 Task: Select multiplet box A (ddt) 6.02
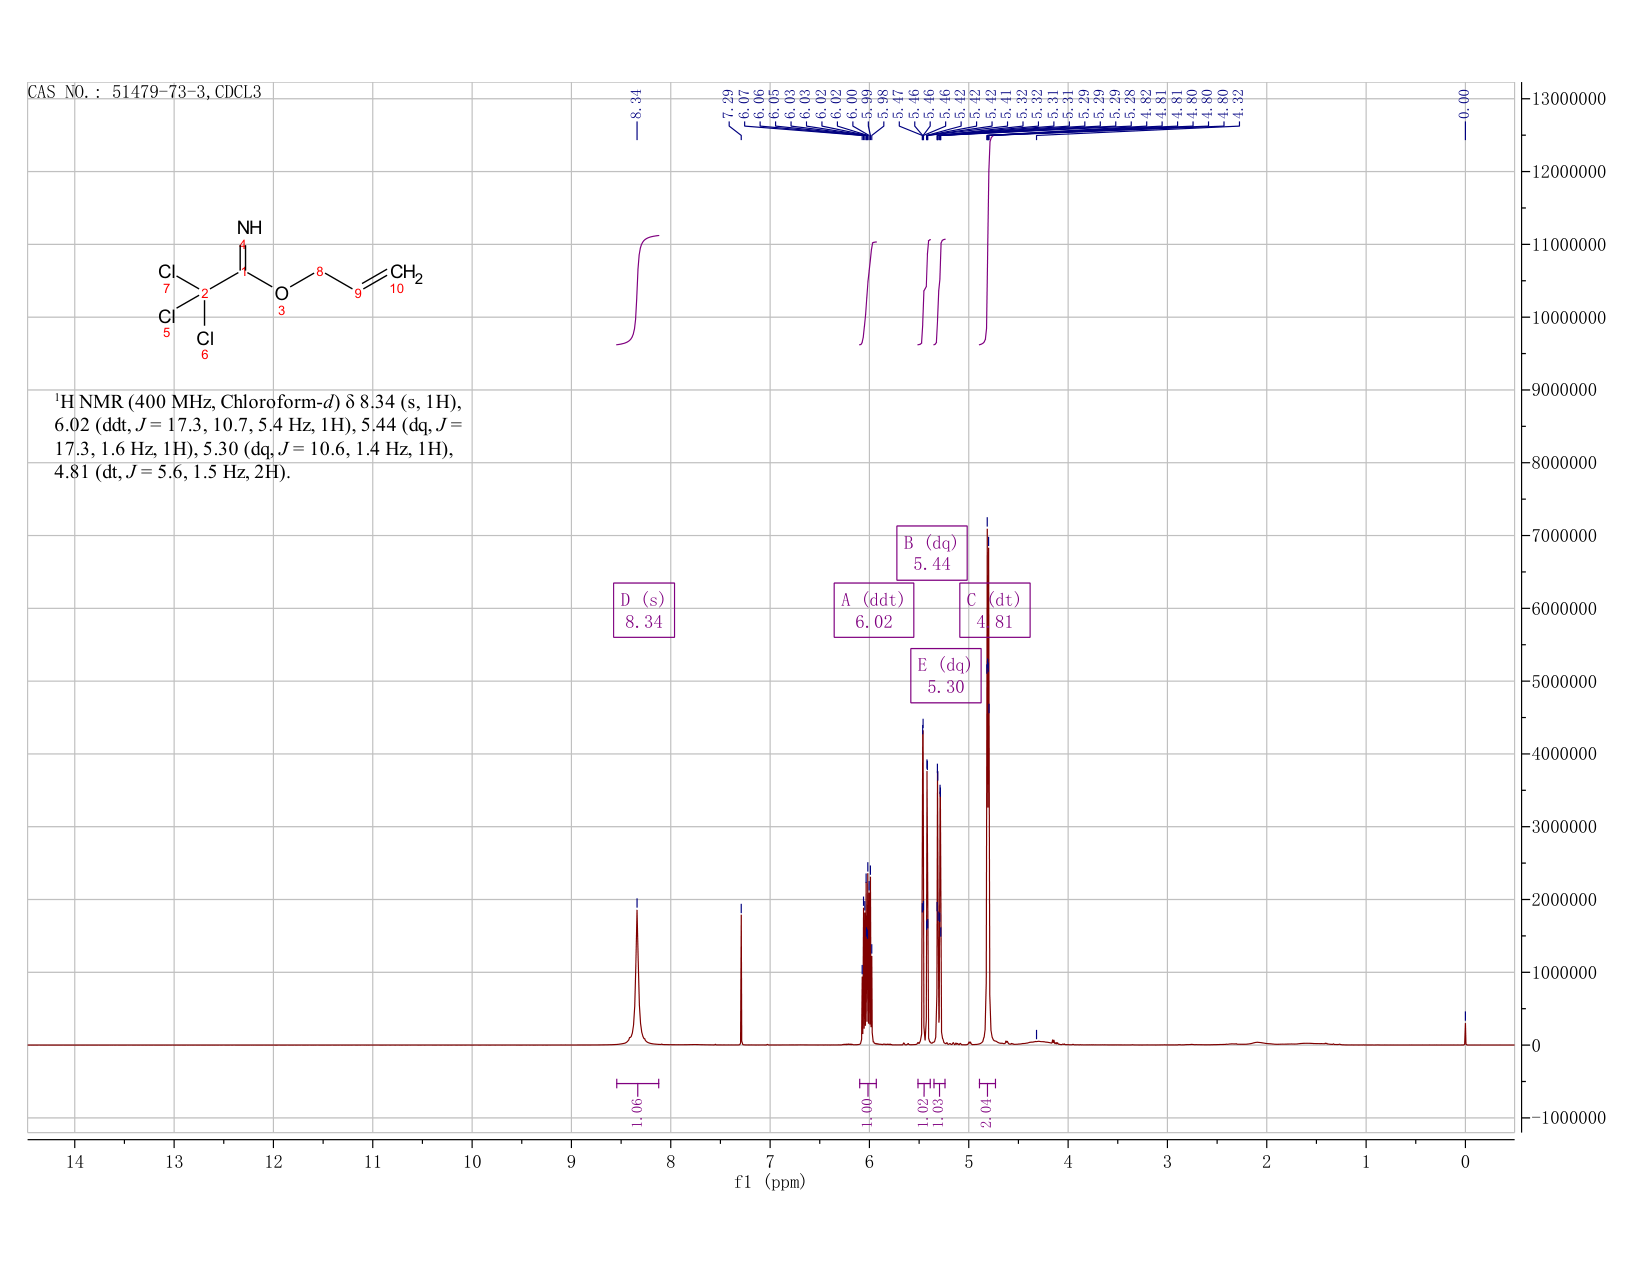click(x=874, y=610)
